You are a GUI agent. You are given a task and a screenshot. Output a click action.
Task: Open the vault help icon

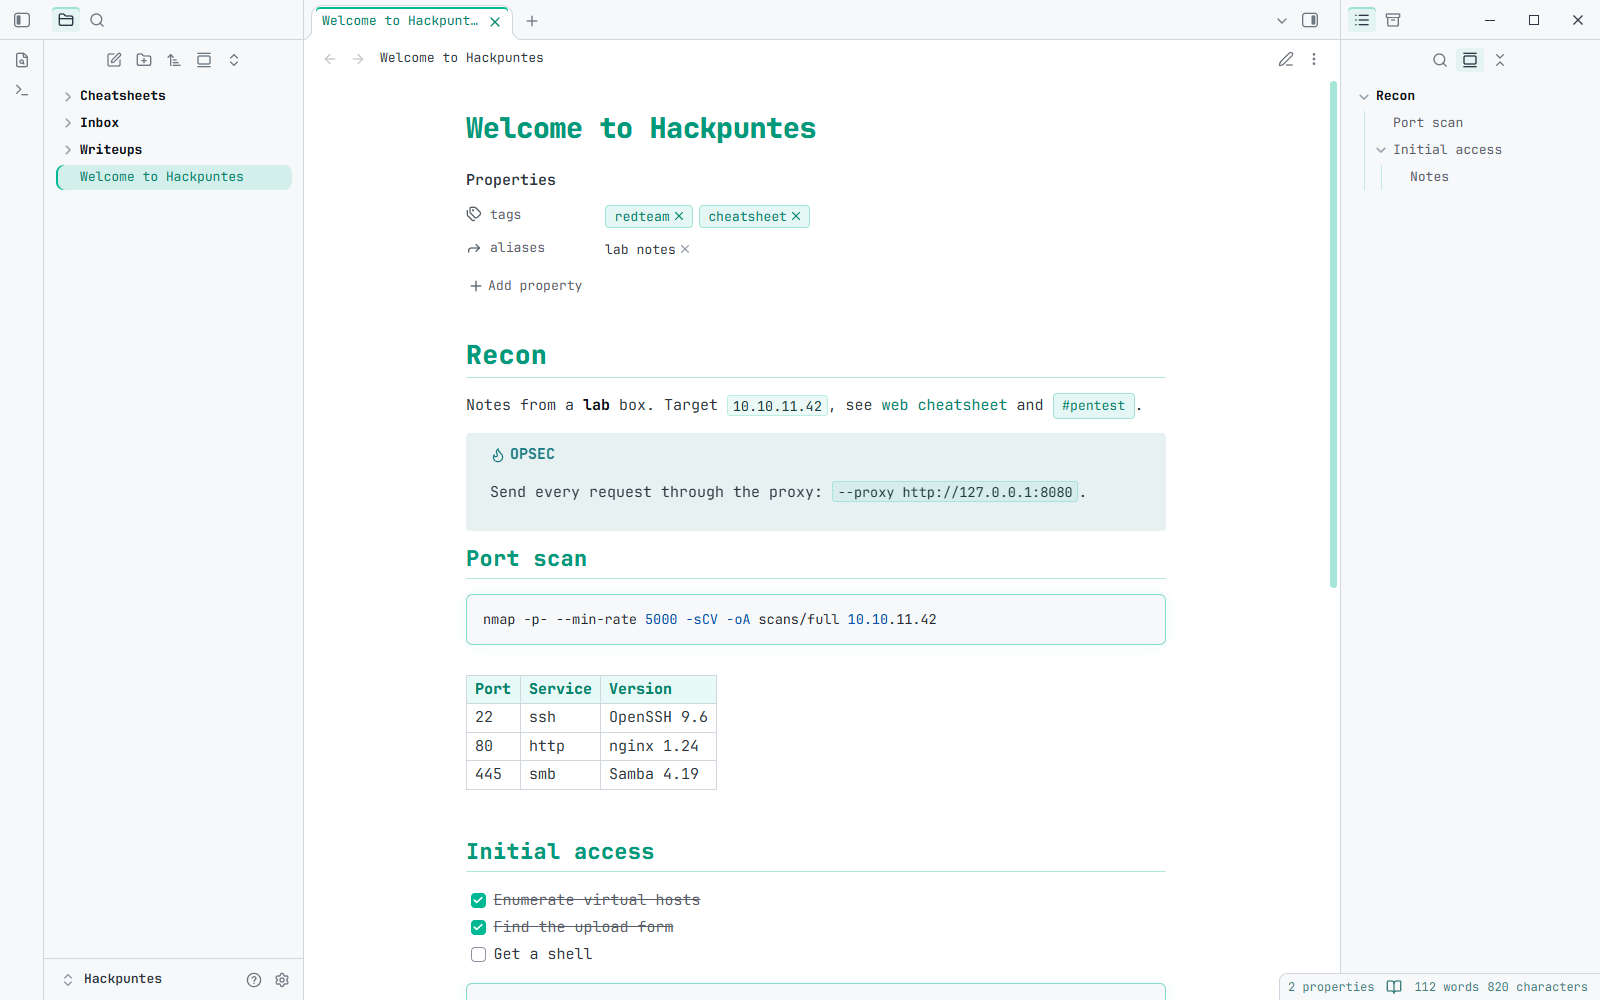[x=254, y=980]
